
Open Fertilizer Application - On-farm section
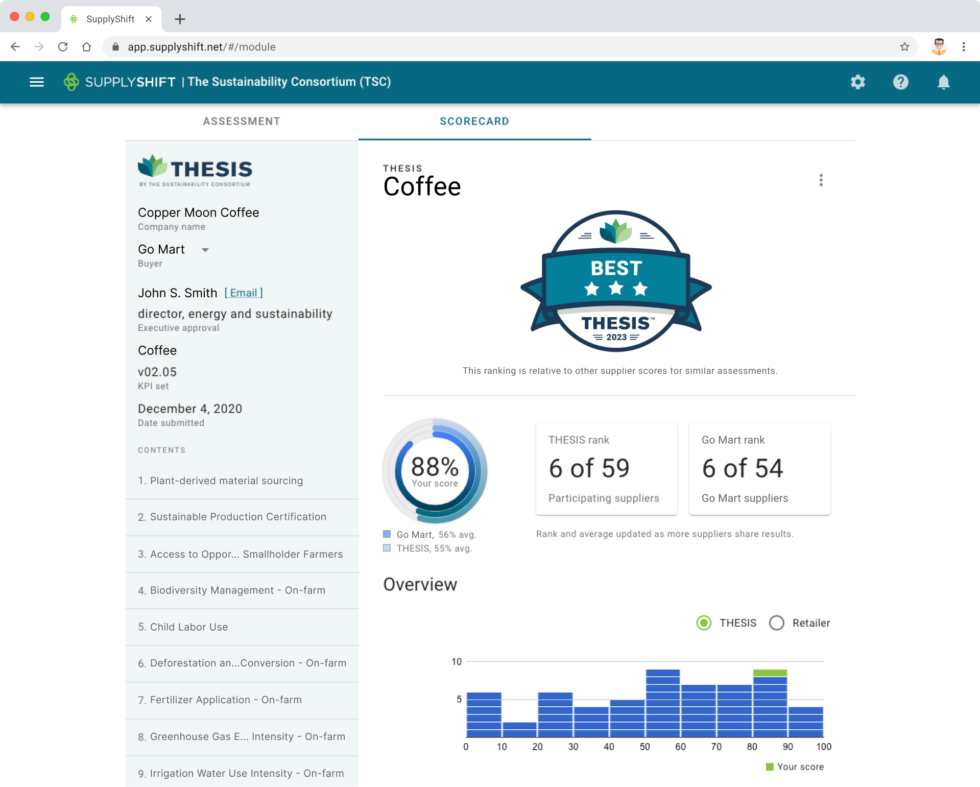(x=242, y=700)
